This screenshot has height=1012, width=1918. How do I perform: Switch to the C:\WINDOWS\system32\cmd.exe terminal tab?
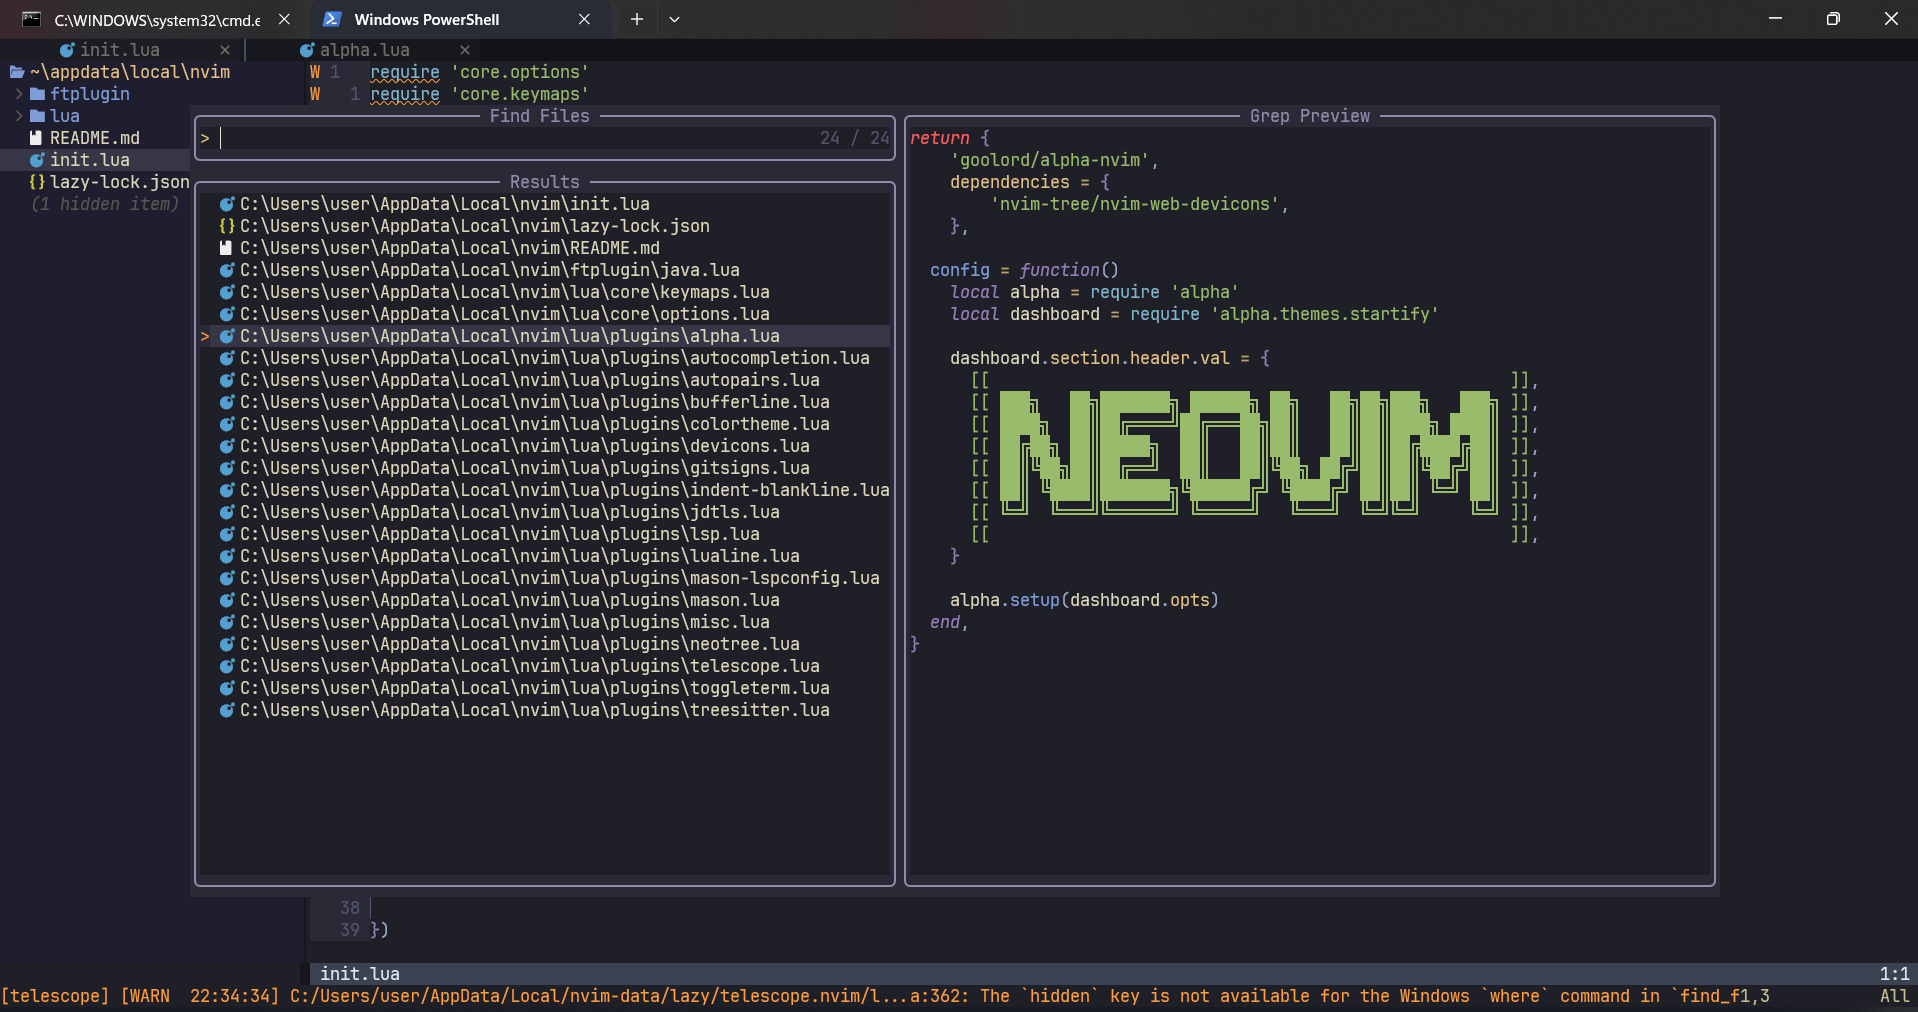coord(155,19)
